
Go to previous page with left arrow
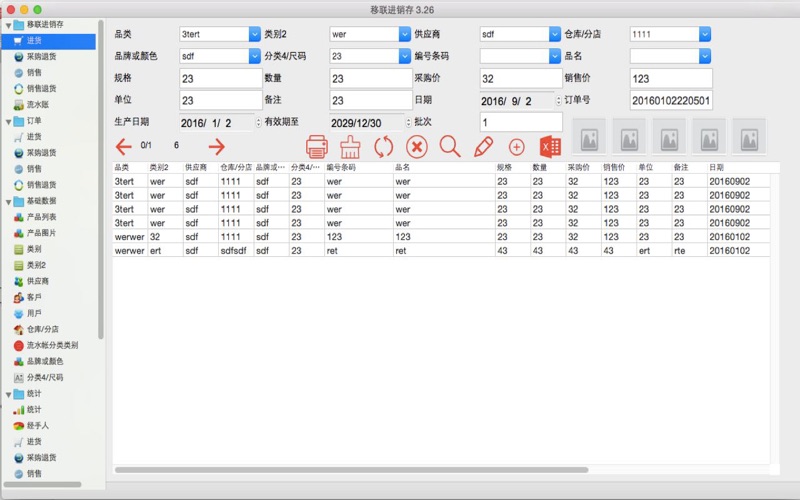point(124,147)
